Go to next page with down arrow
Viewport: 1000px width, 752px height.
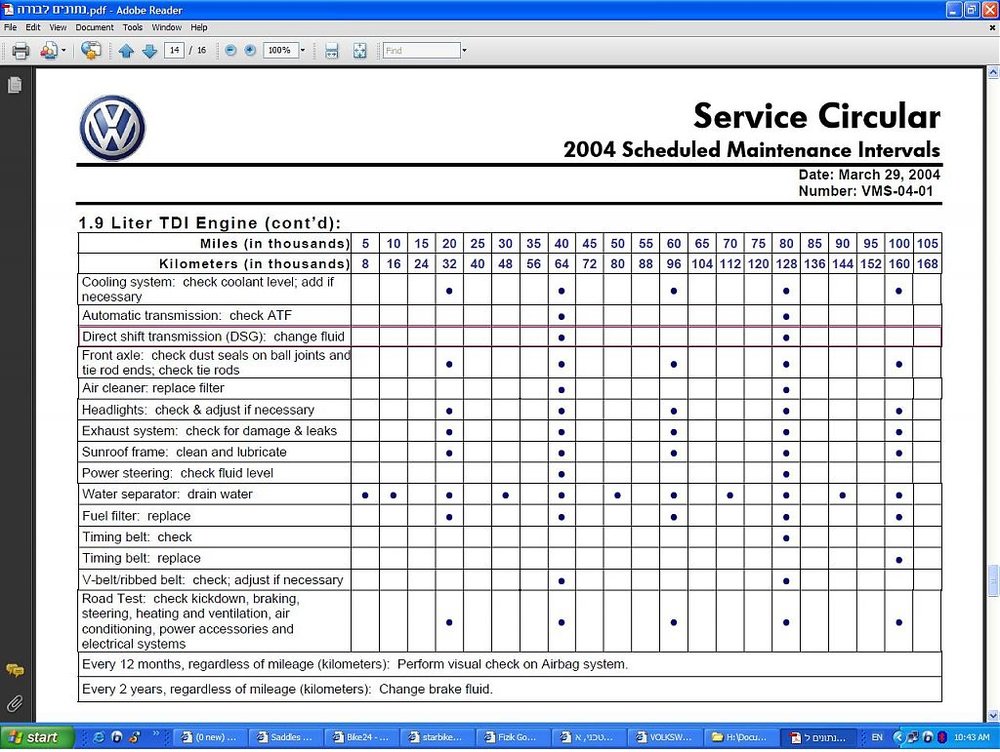(x=149, y=50)
